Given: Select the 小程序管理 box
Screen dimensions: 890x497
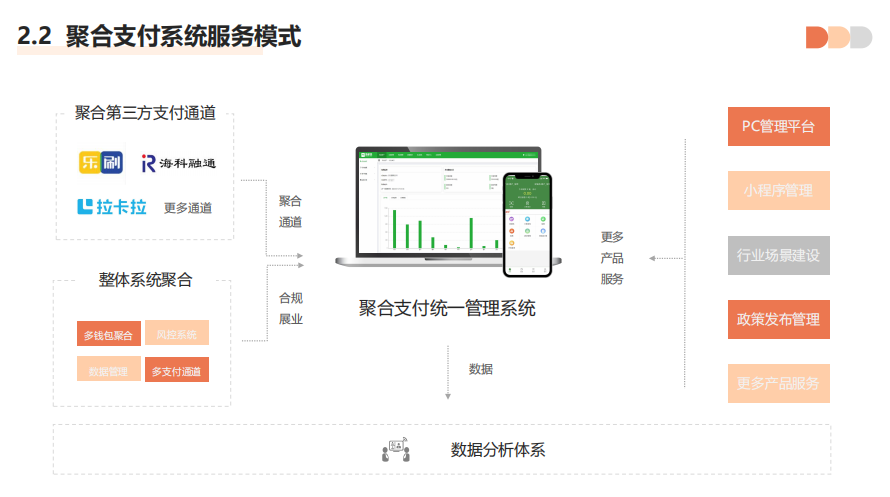Looking at the screenshot, I should (778, 190).
